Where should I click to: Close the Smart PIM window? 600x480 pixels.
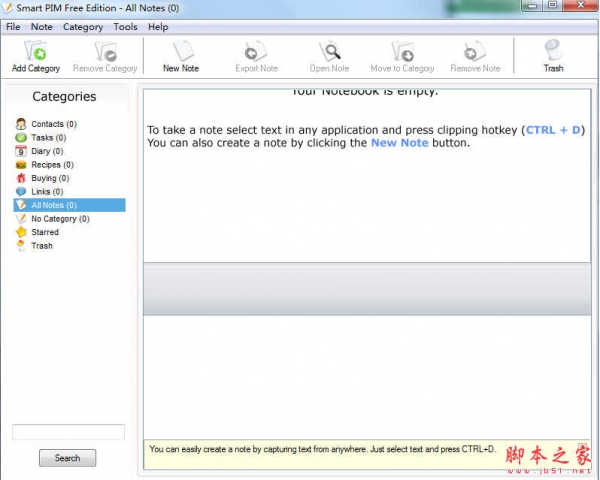(x=580, y=5)
